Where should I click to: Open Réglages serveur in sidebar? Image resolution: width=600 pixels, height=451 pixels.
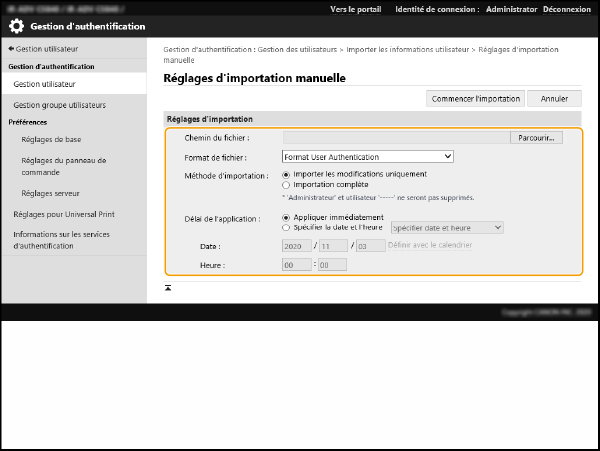(x=50, y=193)
